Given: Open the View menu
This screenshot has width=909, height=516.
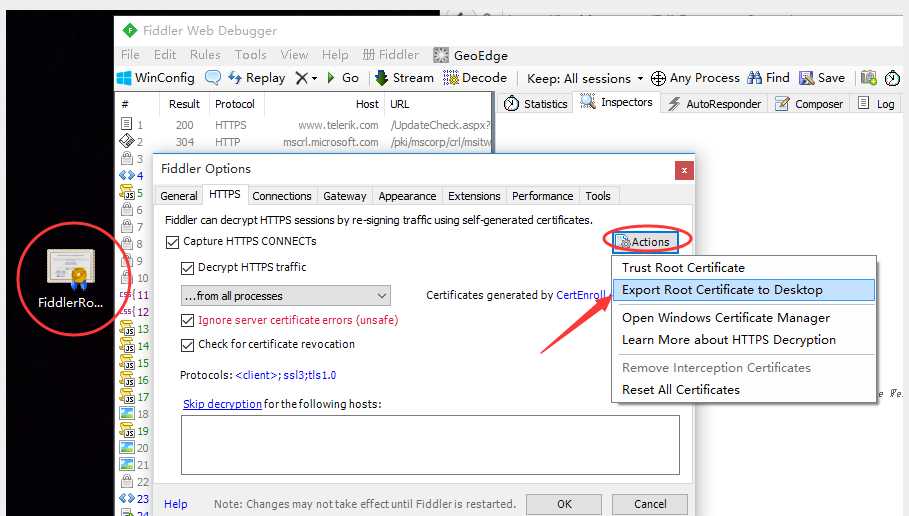Looking at the screenshot, I should [x=294, y=55].
